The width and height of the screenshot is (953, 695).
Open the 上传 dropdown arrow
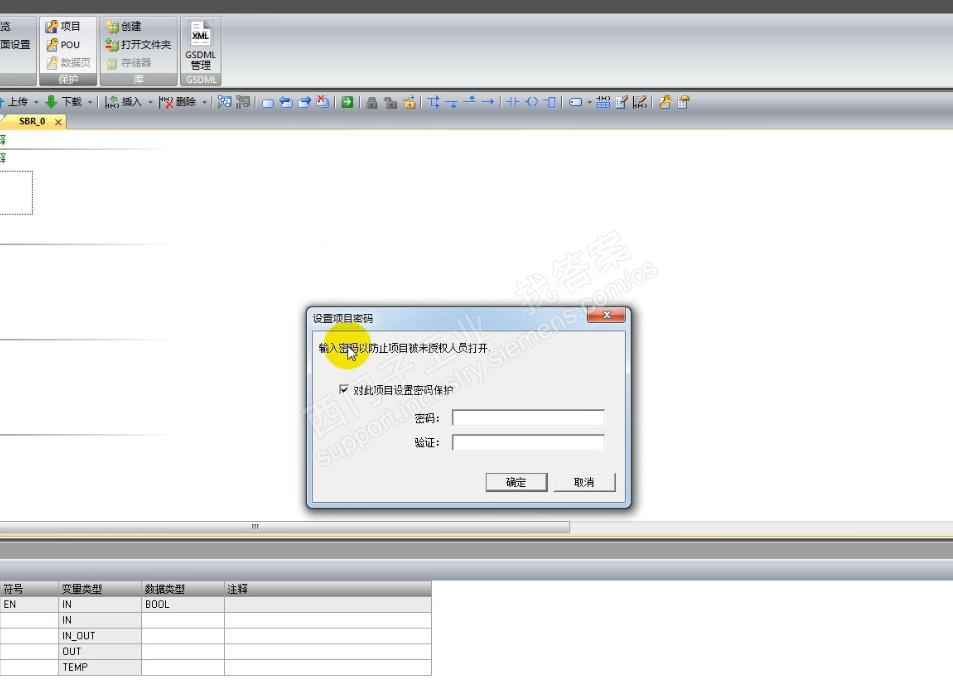click(36, 102)
